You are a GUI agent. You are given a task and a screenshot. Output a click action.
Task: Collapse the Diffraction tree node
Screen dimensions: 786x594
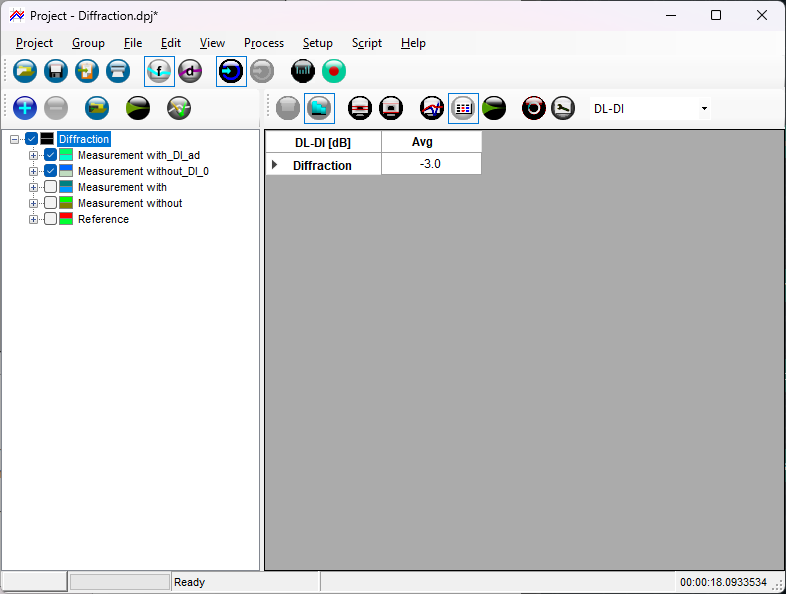pos(15,139)
